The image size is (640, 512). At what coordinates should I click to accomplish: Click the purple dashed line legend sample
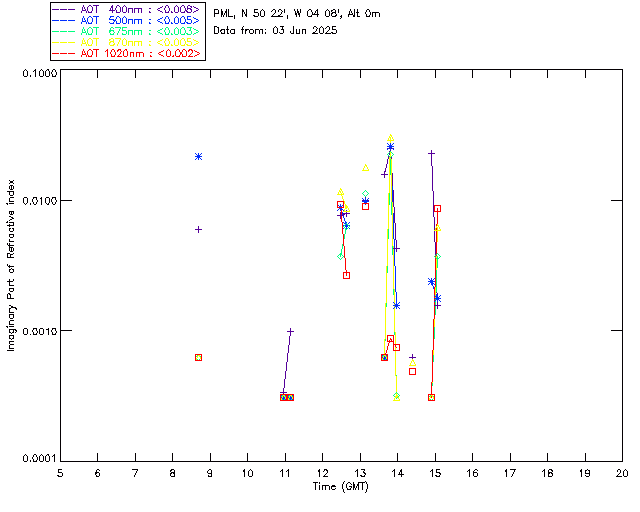[64, 9]
